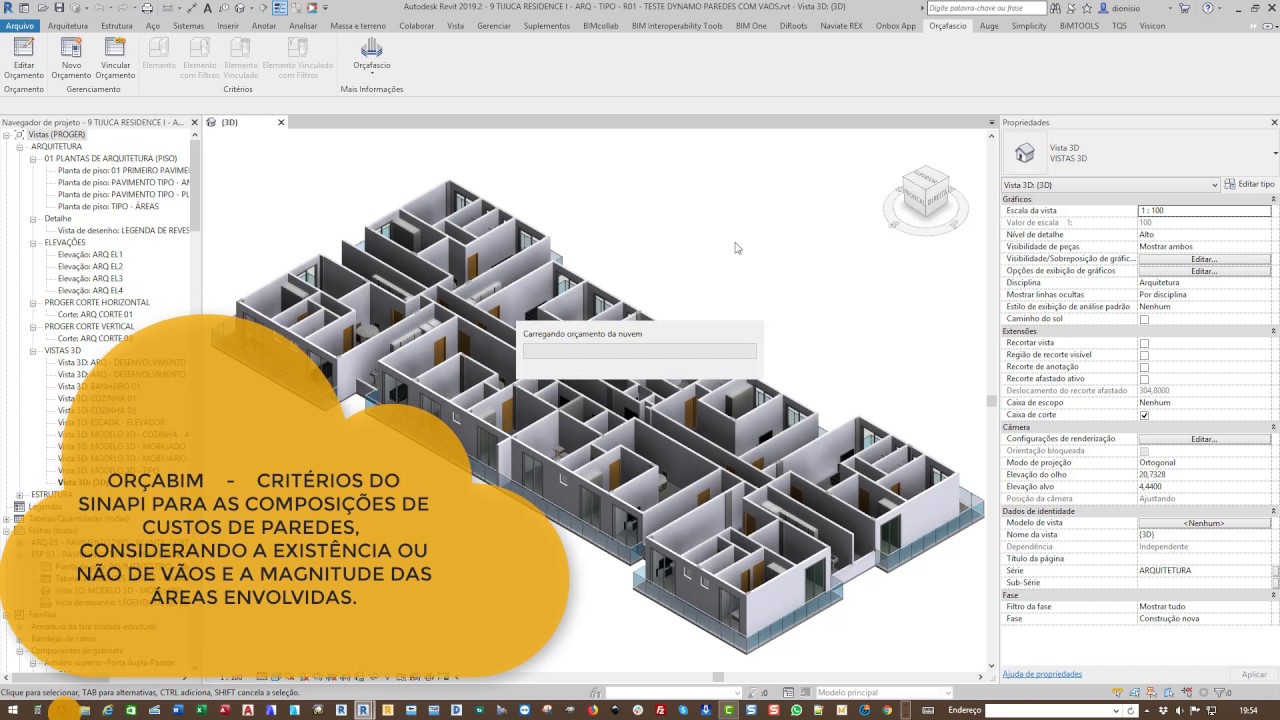This screenshot has height=720, width=1280.
Task: Collapse the 01 PLANTAS DE ARQUITETURA node
Action: point(33,158)
